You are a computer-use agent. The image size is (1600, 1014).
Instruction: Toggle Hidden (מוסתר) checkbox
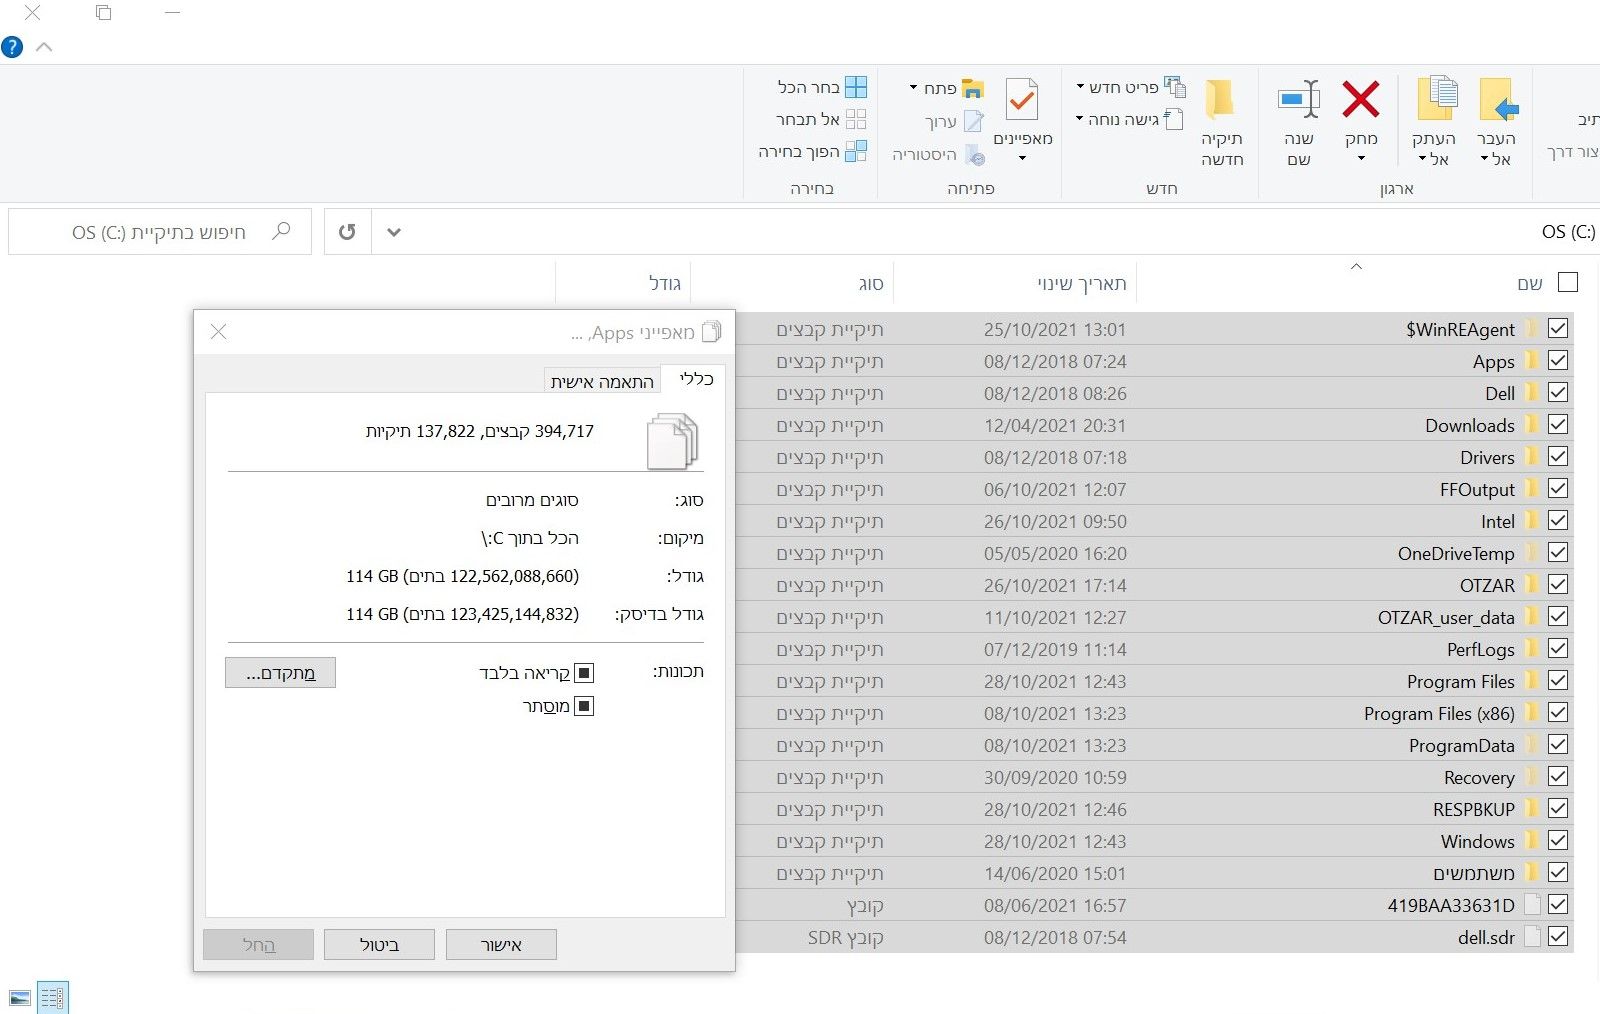(585, 706)
